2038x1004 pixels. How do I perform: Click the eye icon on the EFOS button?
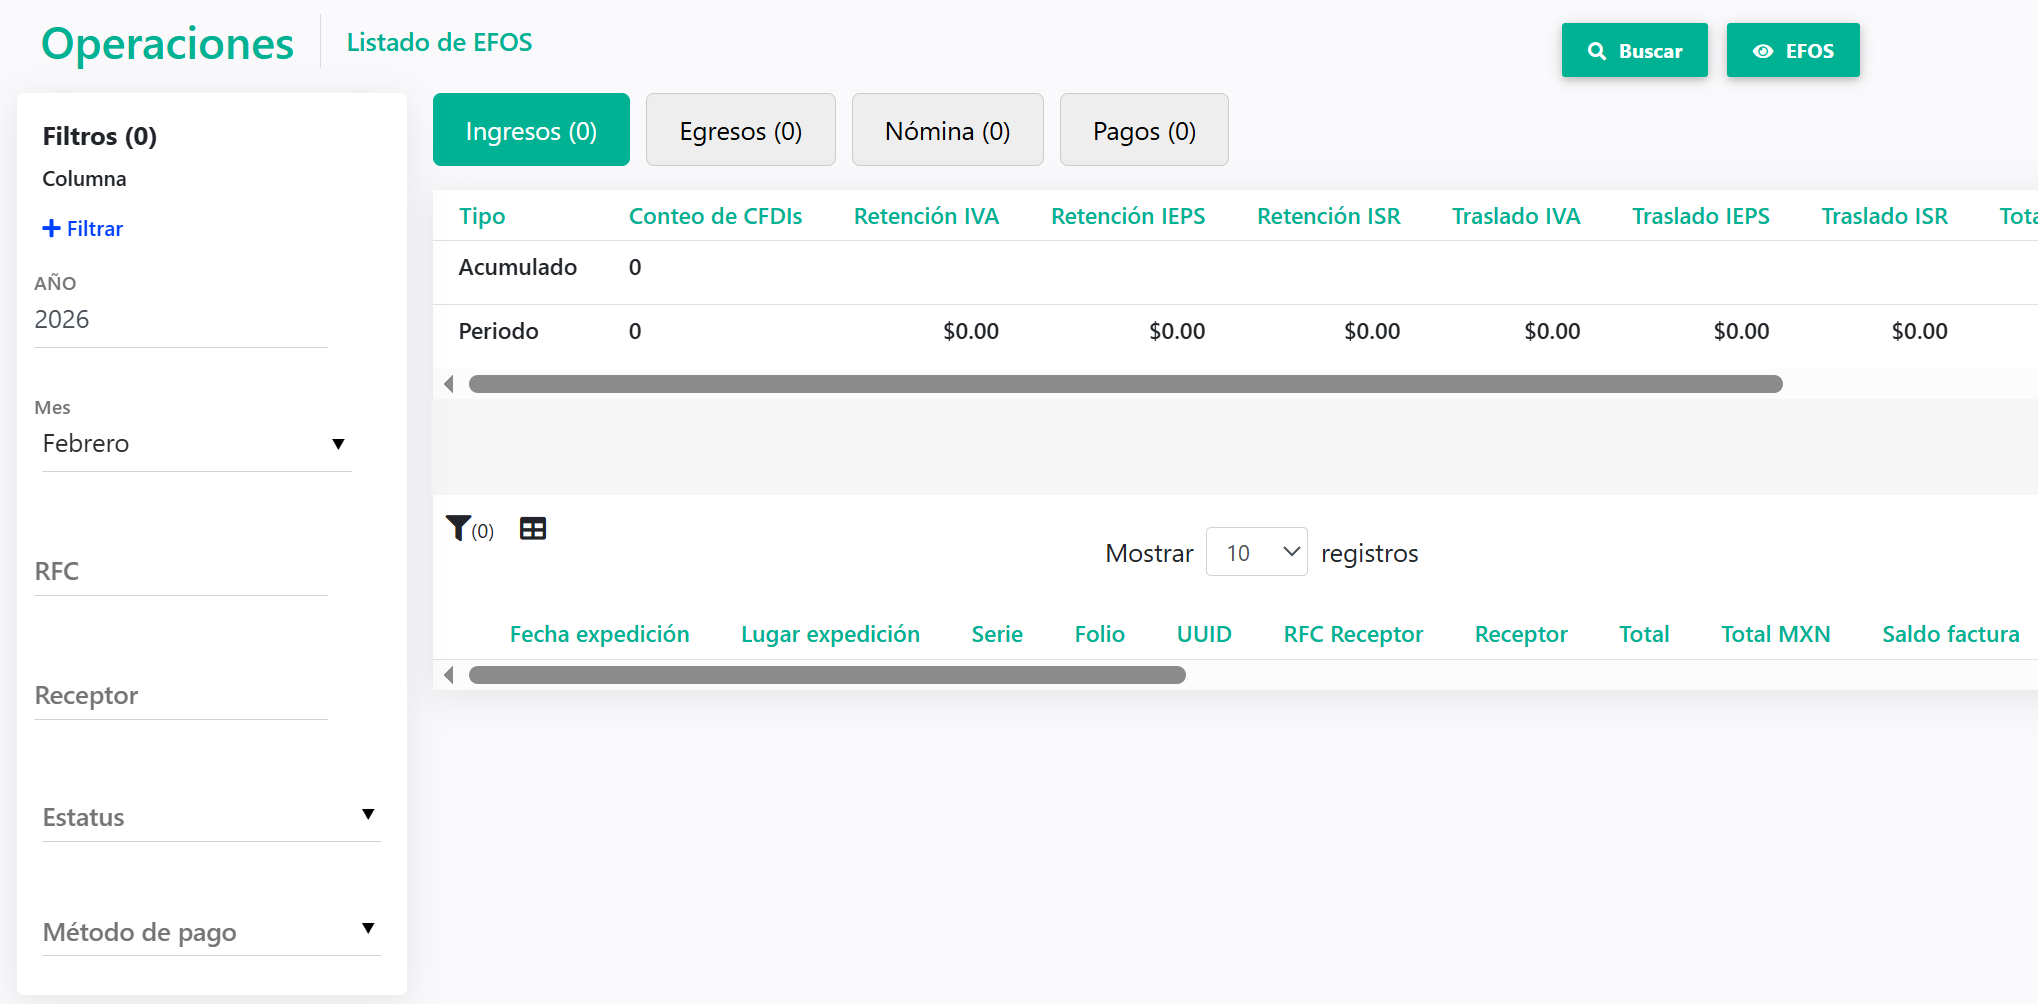pyautogui.click(x=1763, y=50)
